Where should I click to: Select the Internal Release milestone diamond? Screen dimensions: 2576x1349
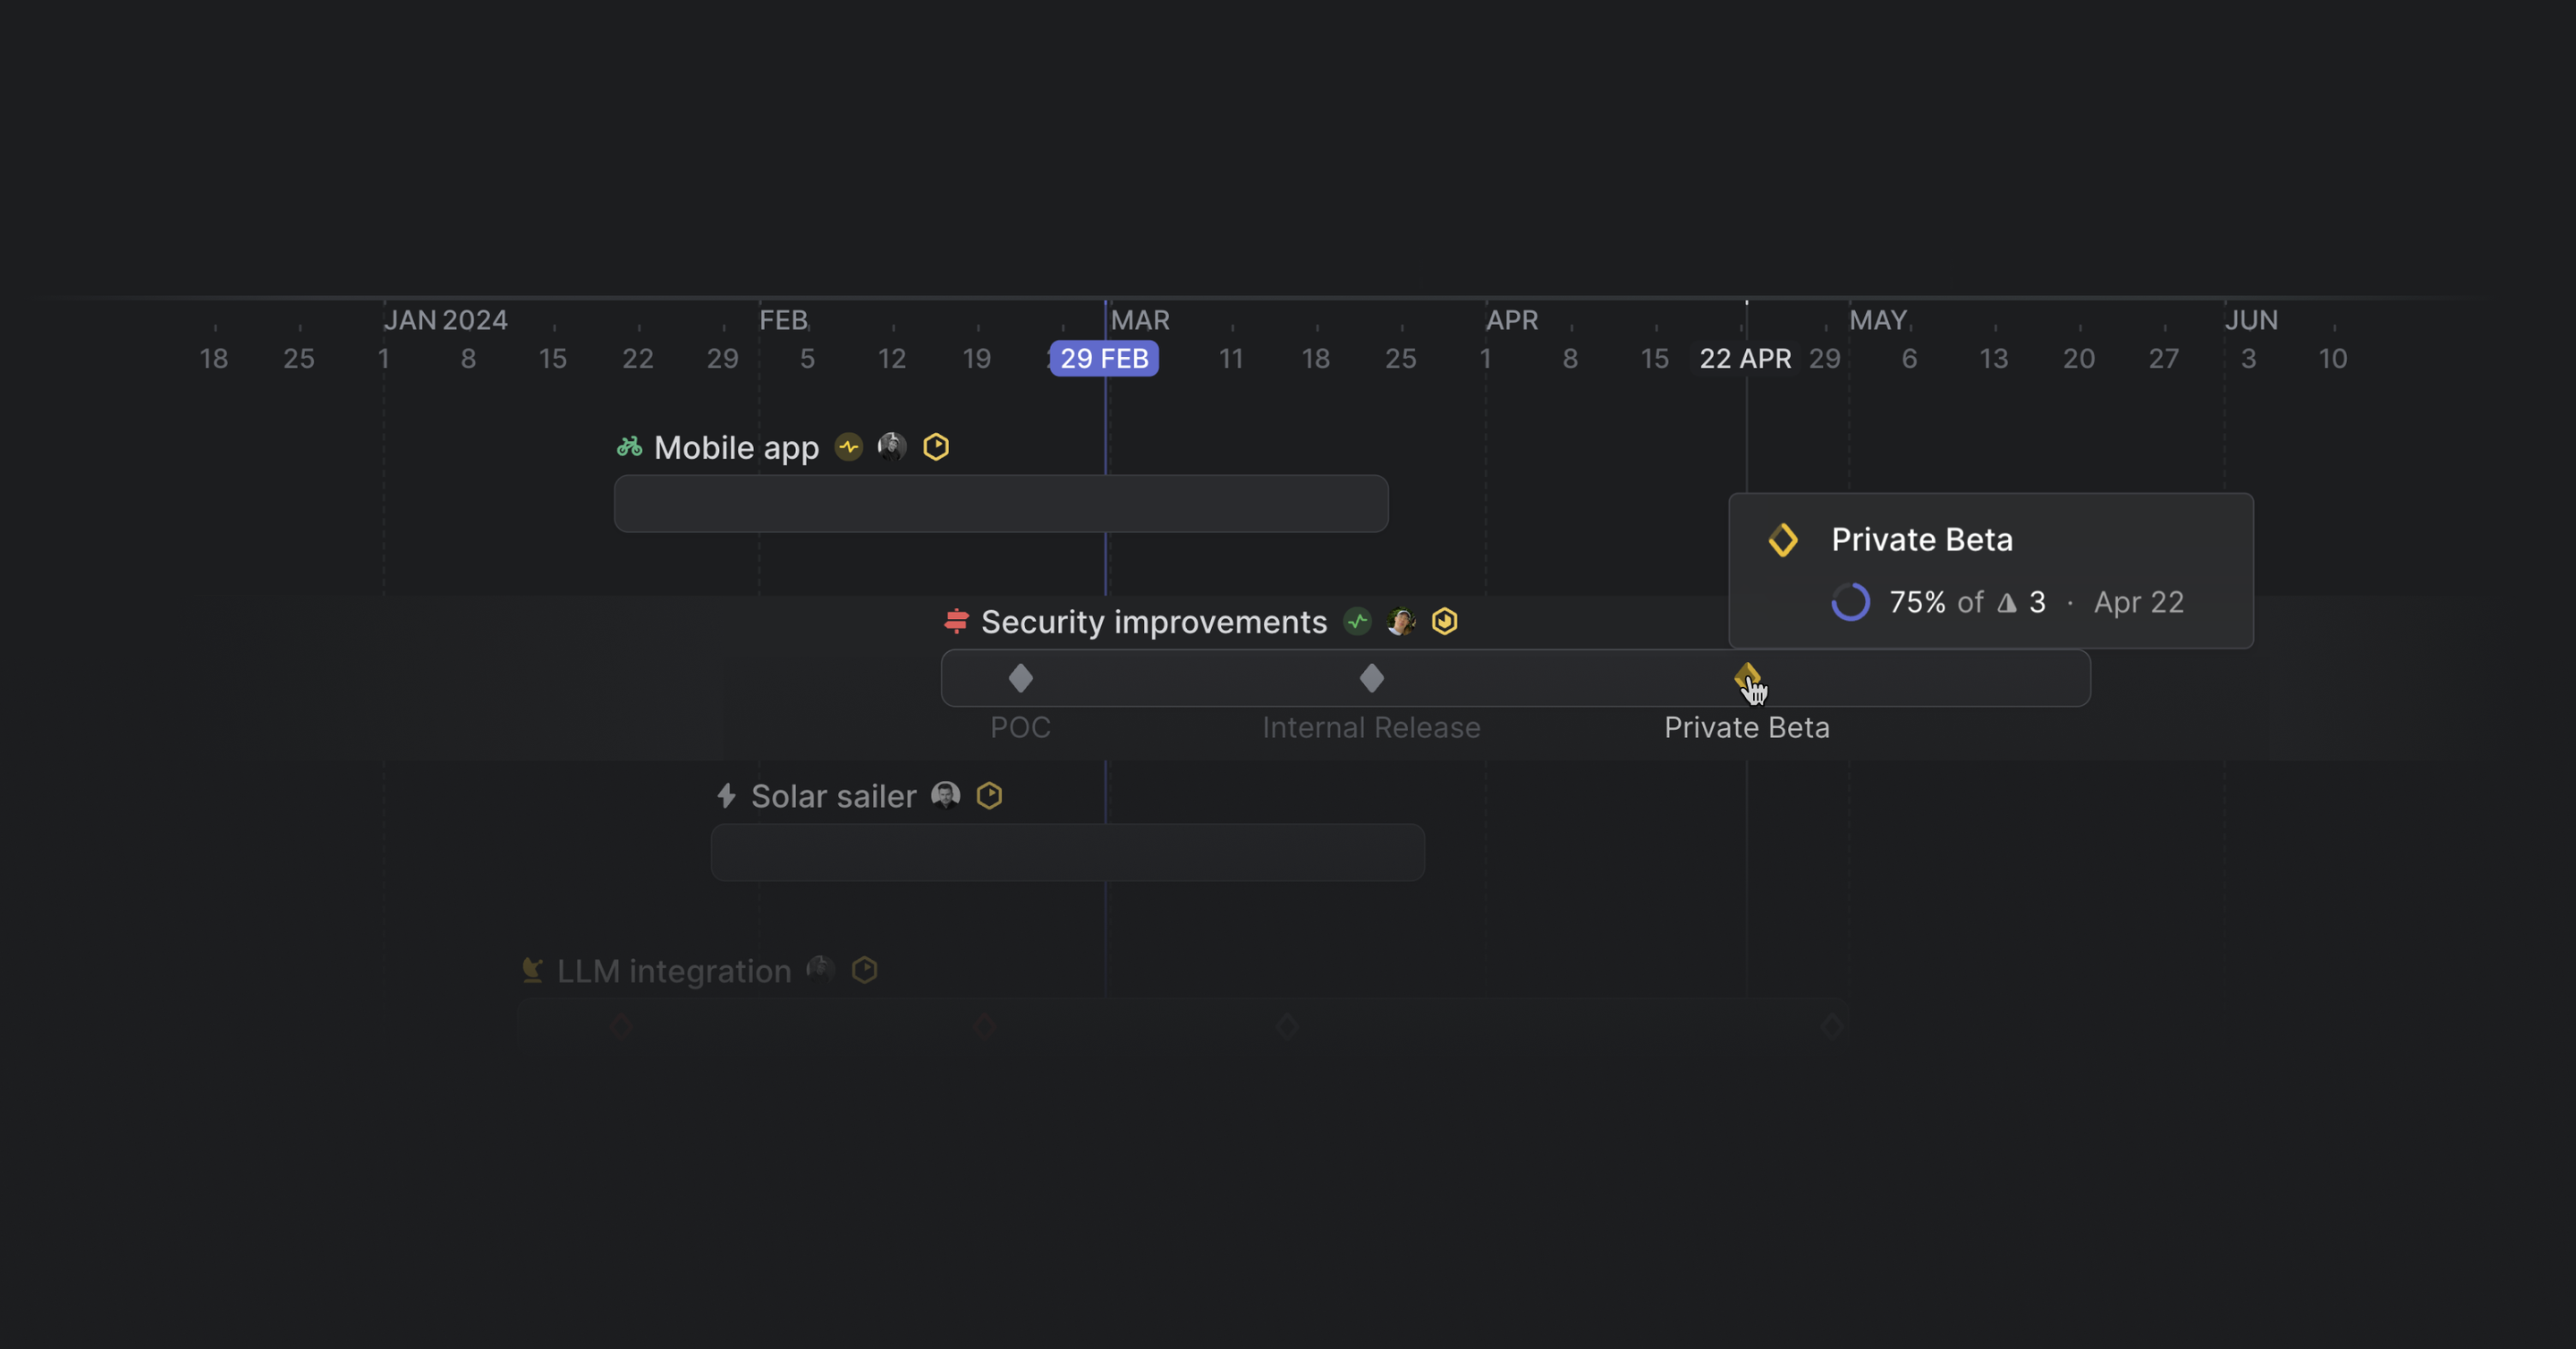tap(1372, 678)
